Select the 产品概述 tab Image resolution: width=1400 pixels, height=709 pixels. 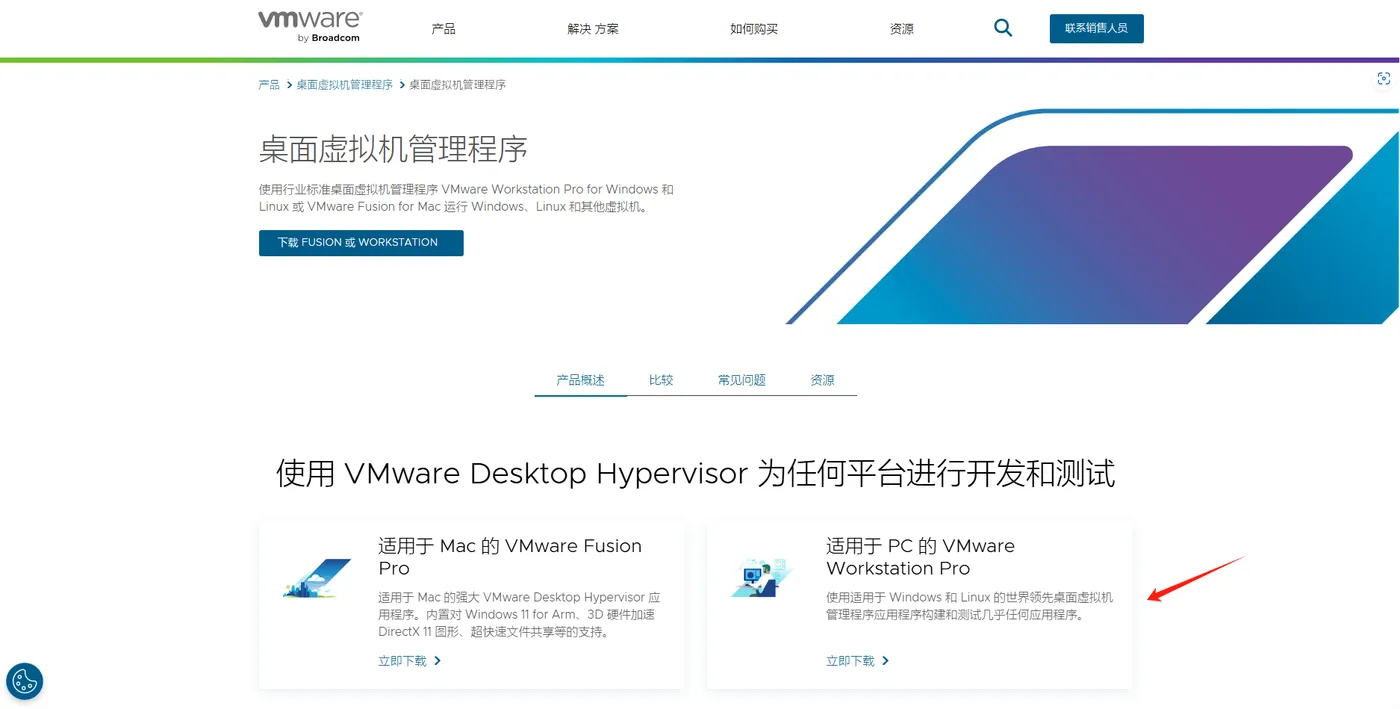pyautogui.click(x=581, y=380)
